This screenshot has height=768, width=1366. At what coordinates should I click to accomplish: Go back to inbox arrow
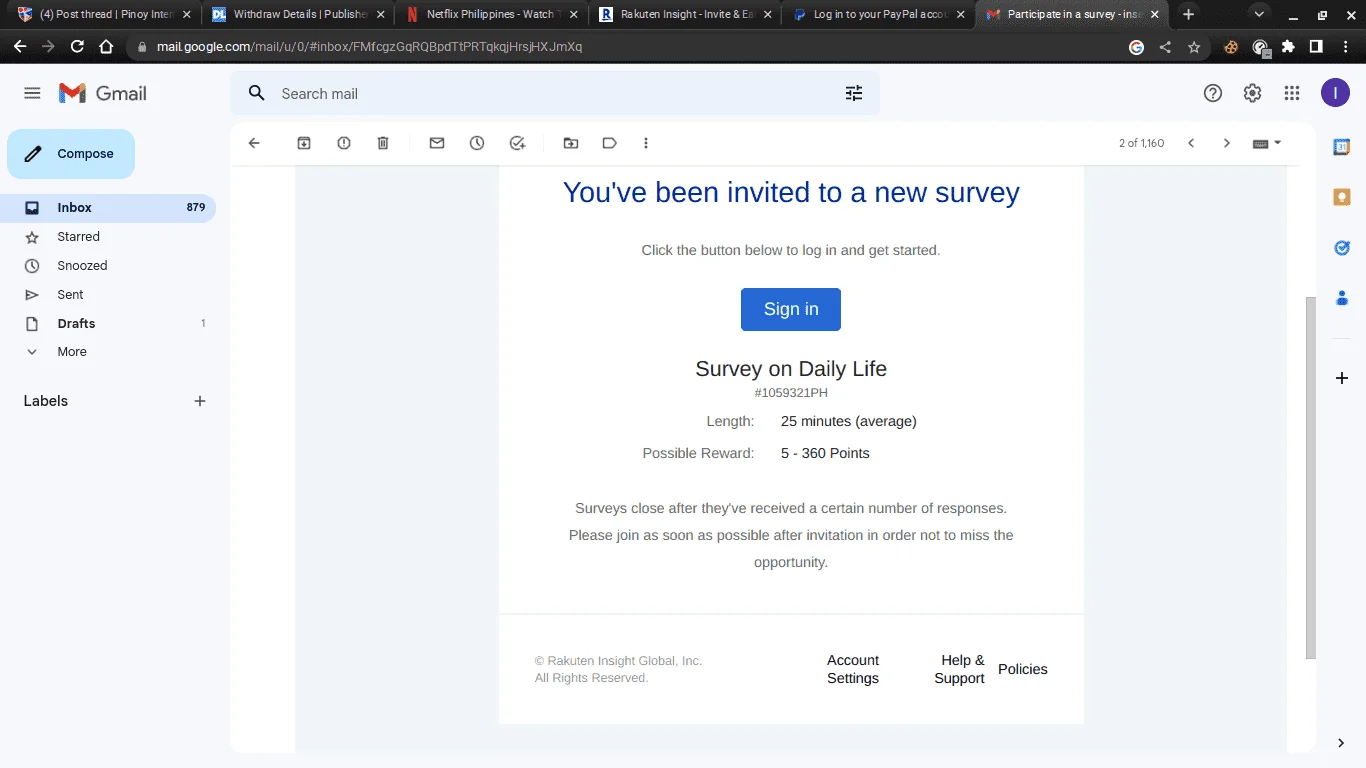(x=254, y=143)
